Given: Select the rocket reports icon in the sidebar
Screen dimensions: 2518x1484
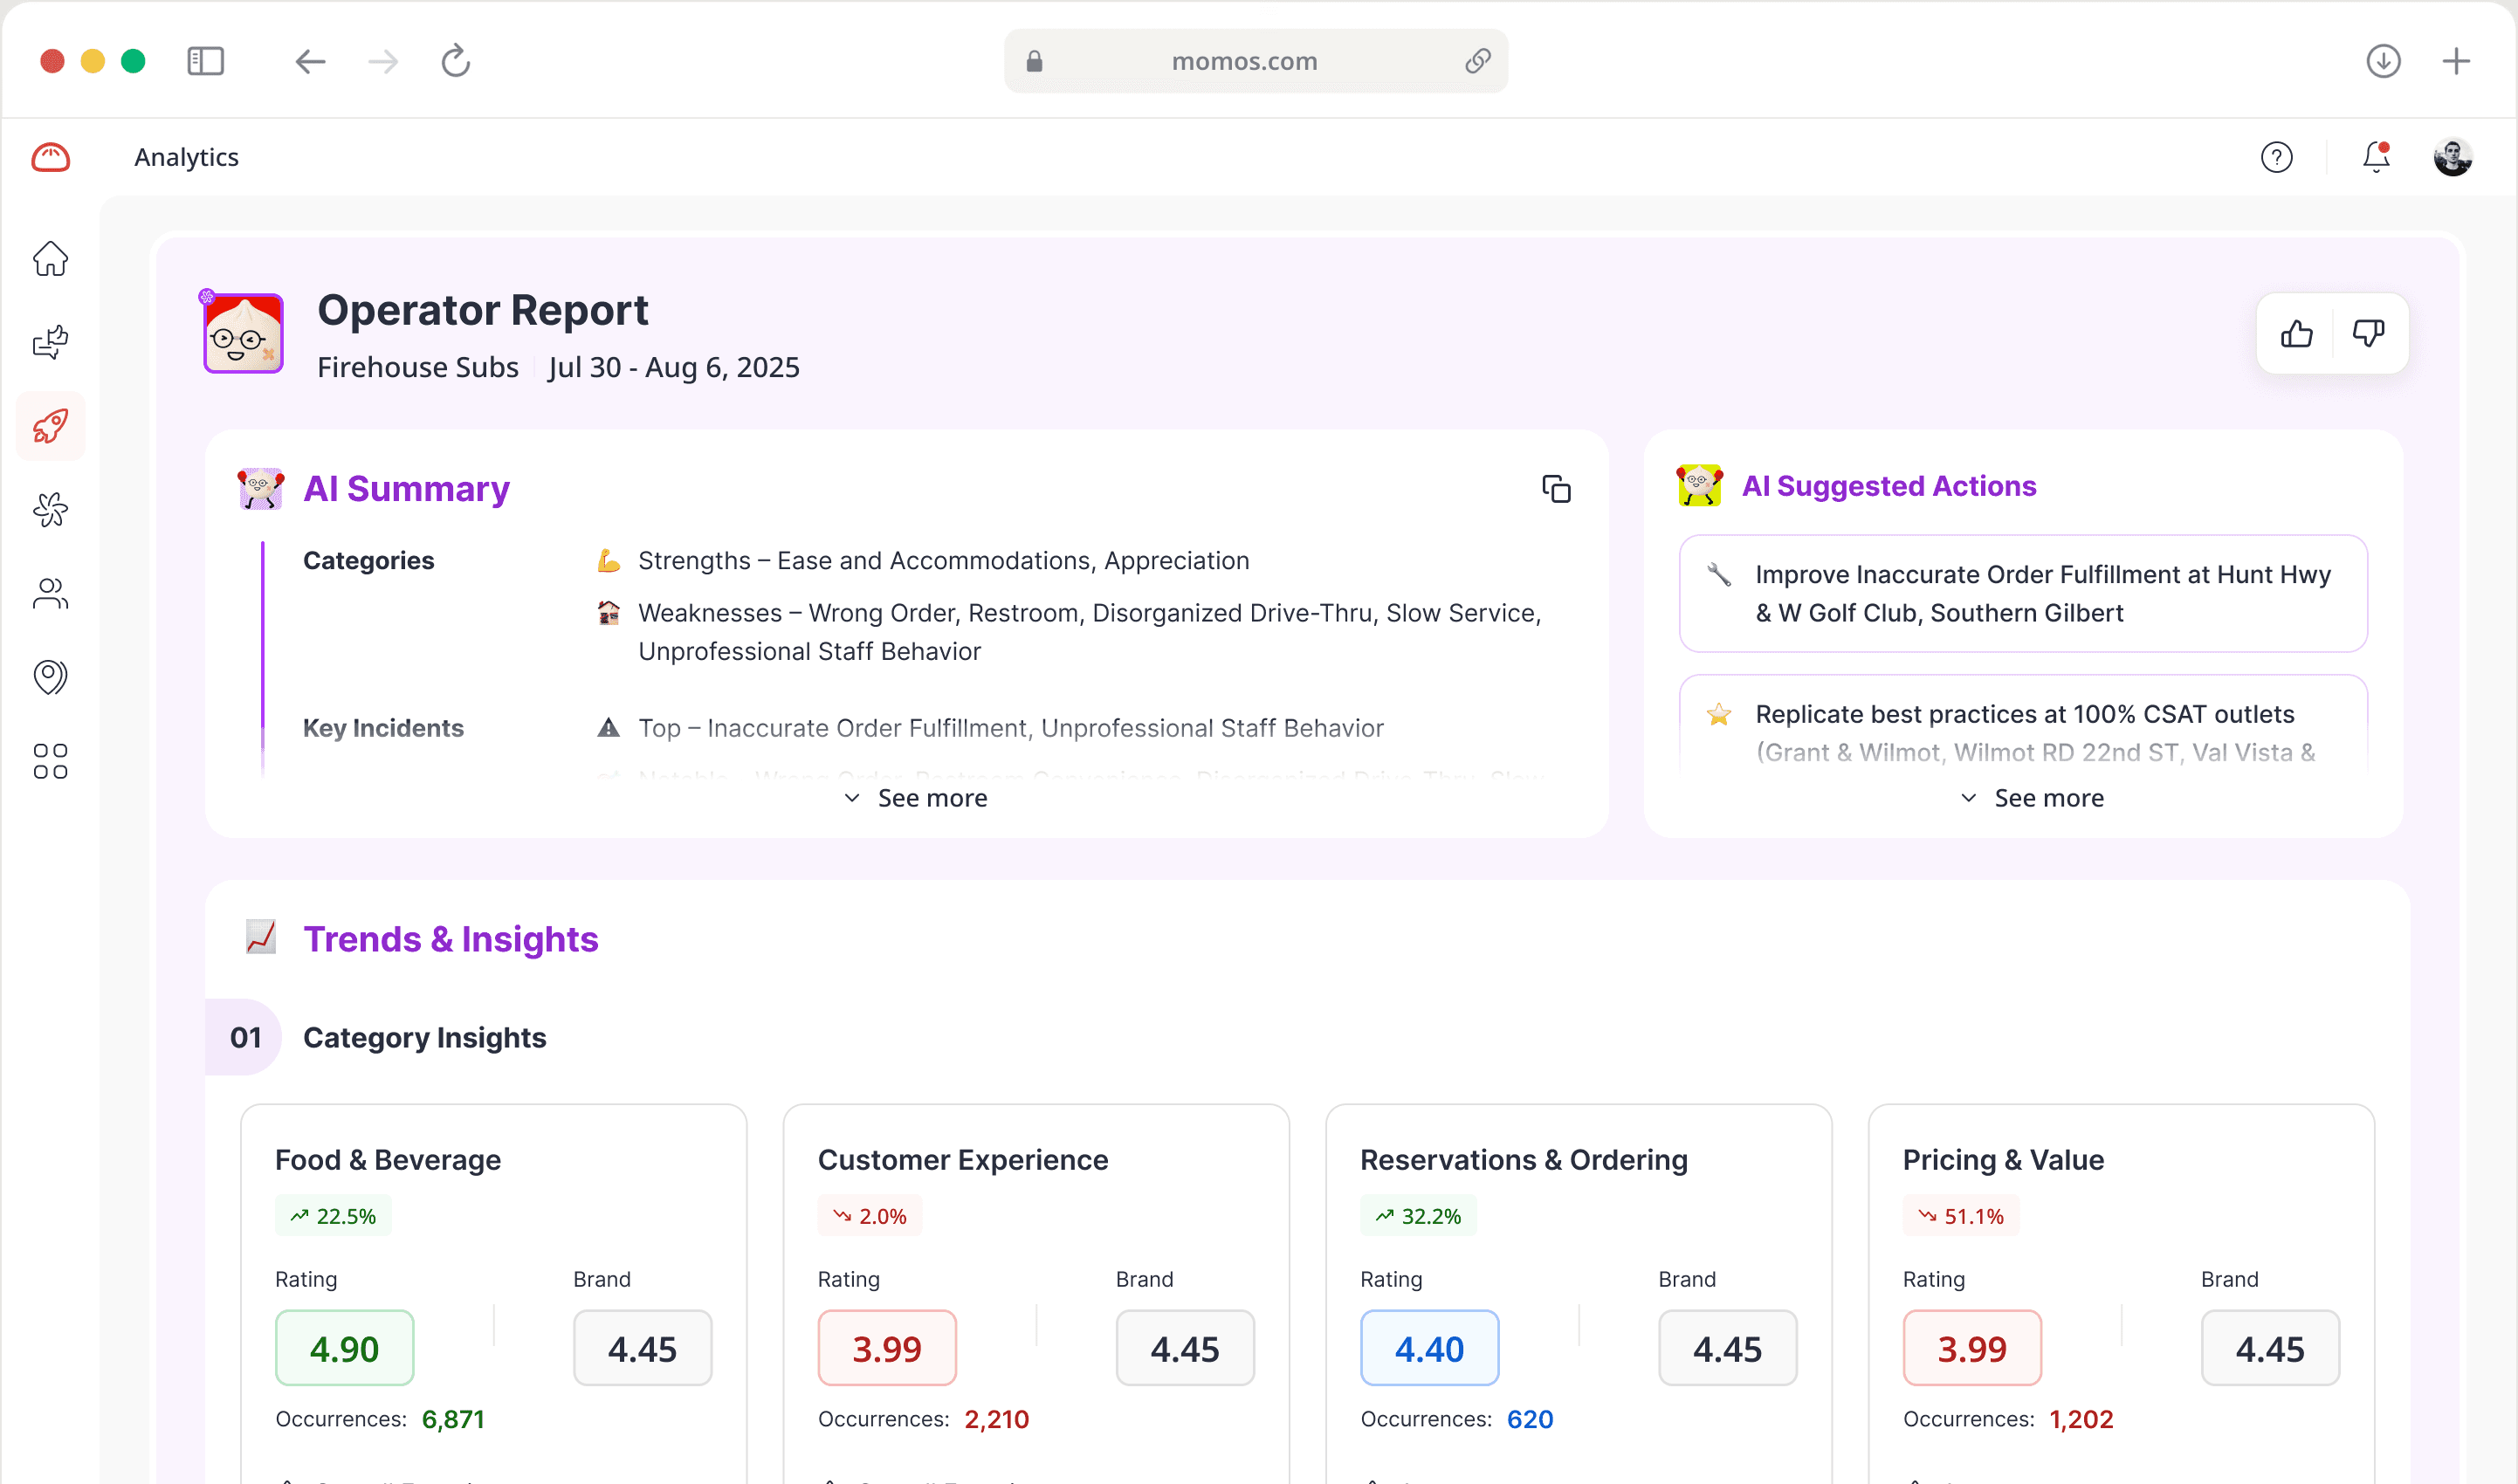Looking at the screenshot, I should pos(49,426).
